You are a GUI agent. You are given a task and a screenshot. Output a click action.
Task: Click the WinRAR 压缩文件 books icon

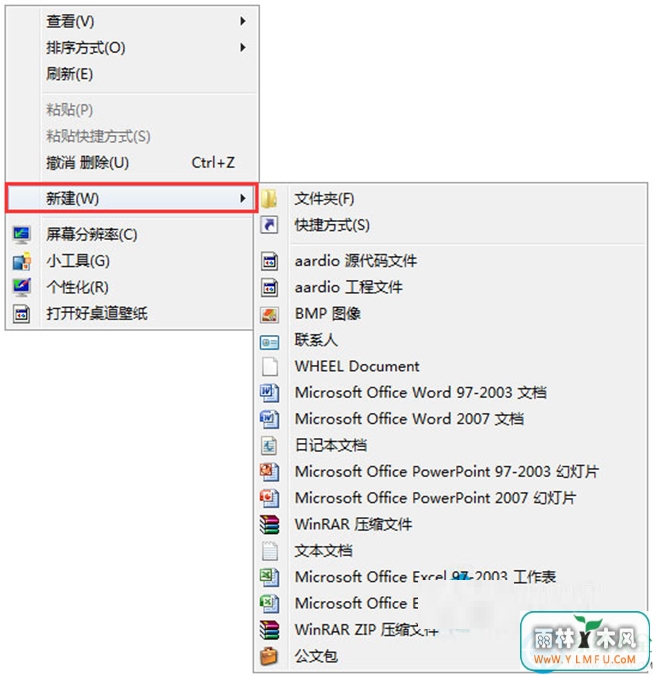pos(270,525)
